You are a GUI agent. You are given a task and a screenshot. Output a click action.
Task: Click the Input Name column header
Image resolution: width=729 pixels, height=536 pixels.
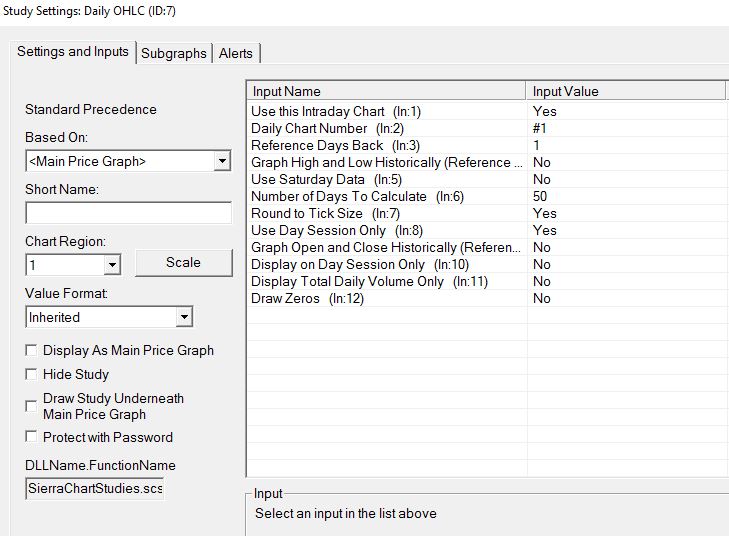point(387,91)
